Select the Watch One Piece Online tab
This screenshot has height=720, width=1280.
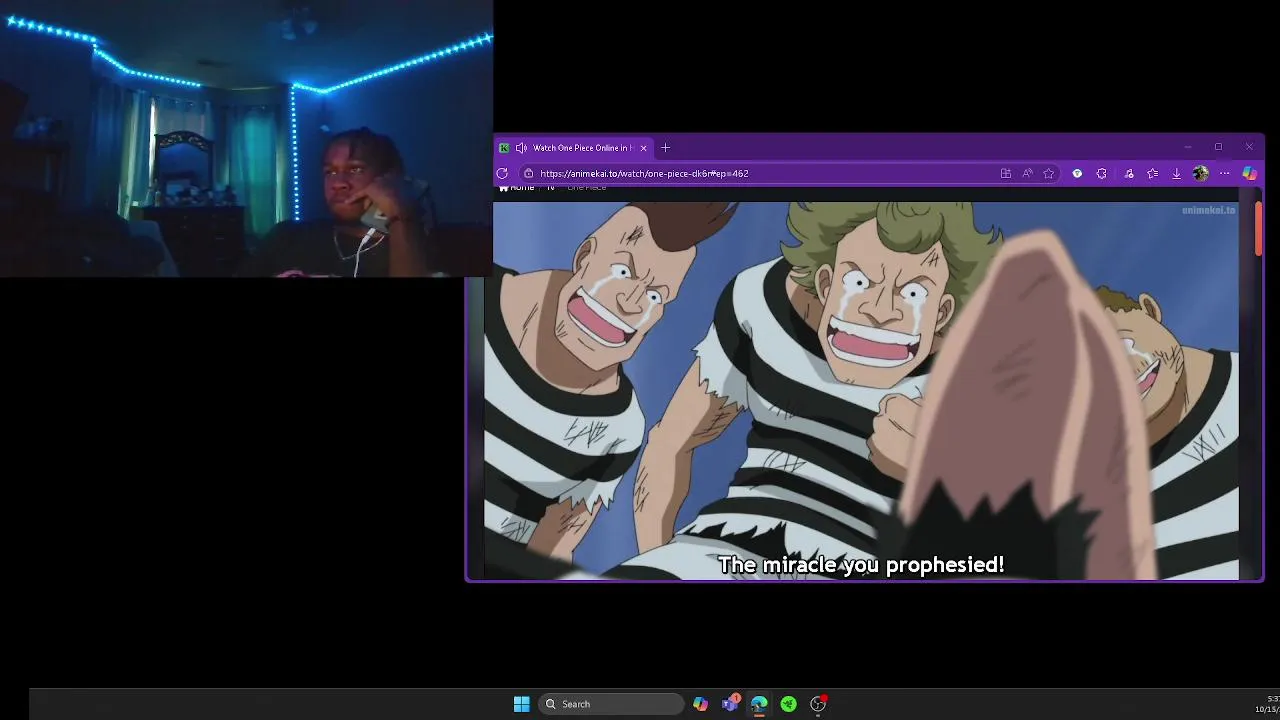pos(575,148)
